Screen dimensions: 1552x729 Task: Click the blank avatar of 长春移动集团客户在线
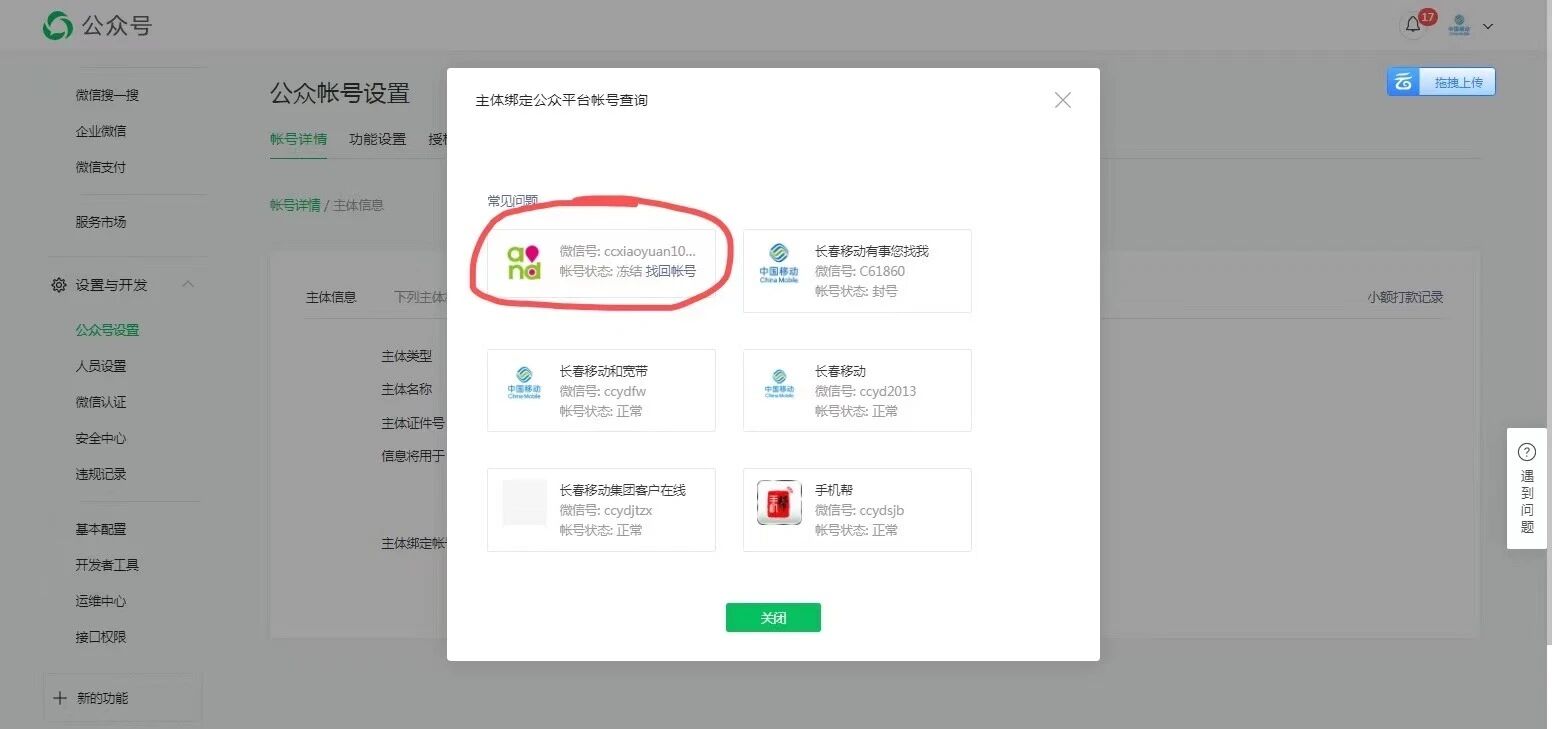pos(524,502)
